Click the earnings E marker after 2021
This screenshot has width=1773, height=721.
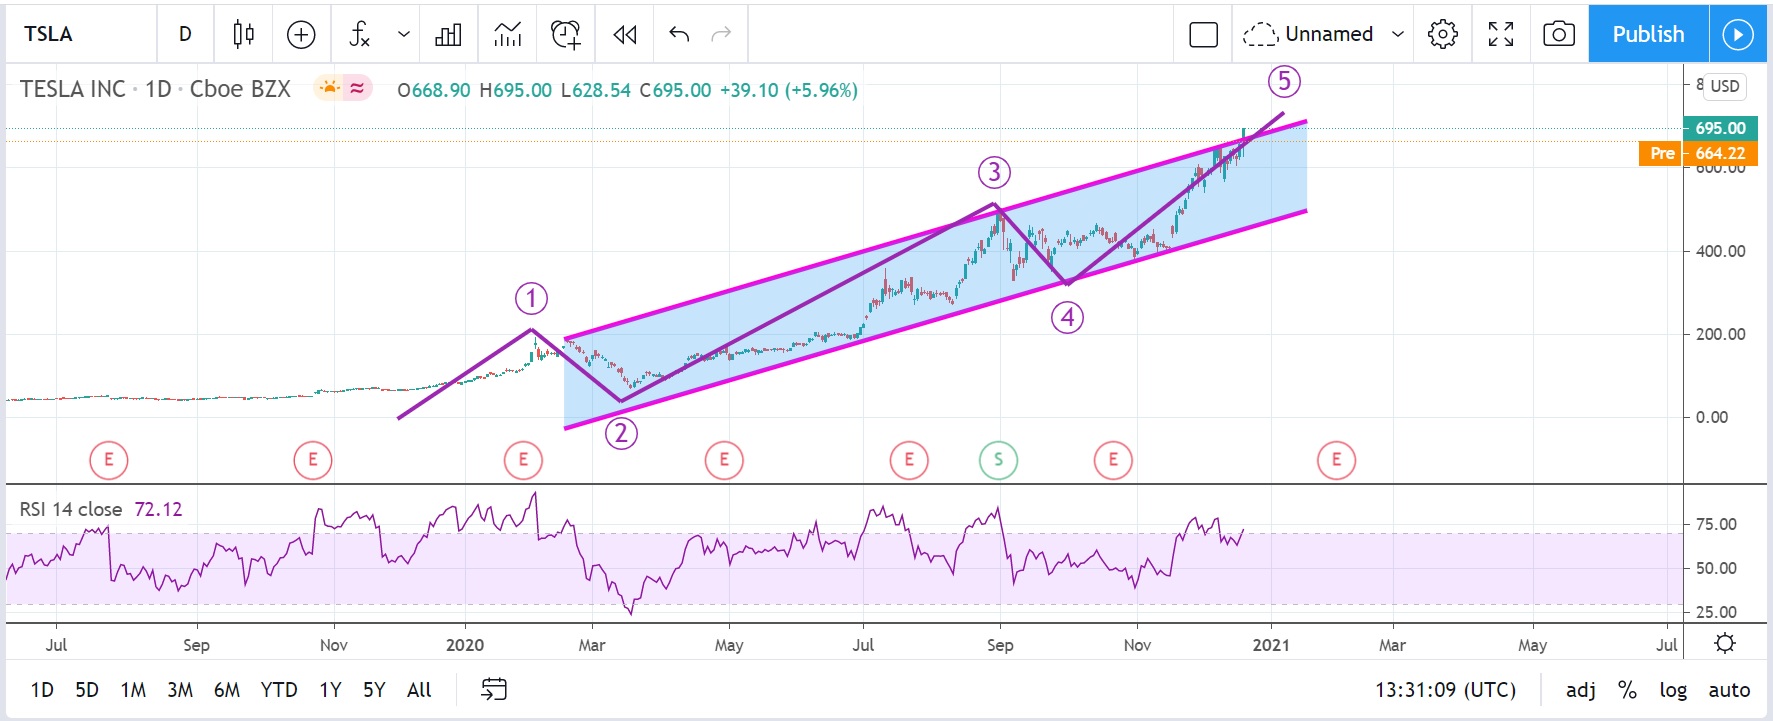[x=1336, y=460]
